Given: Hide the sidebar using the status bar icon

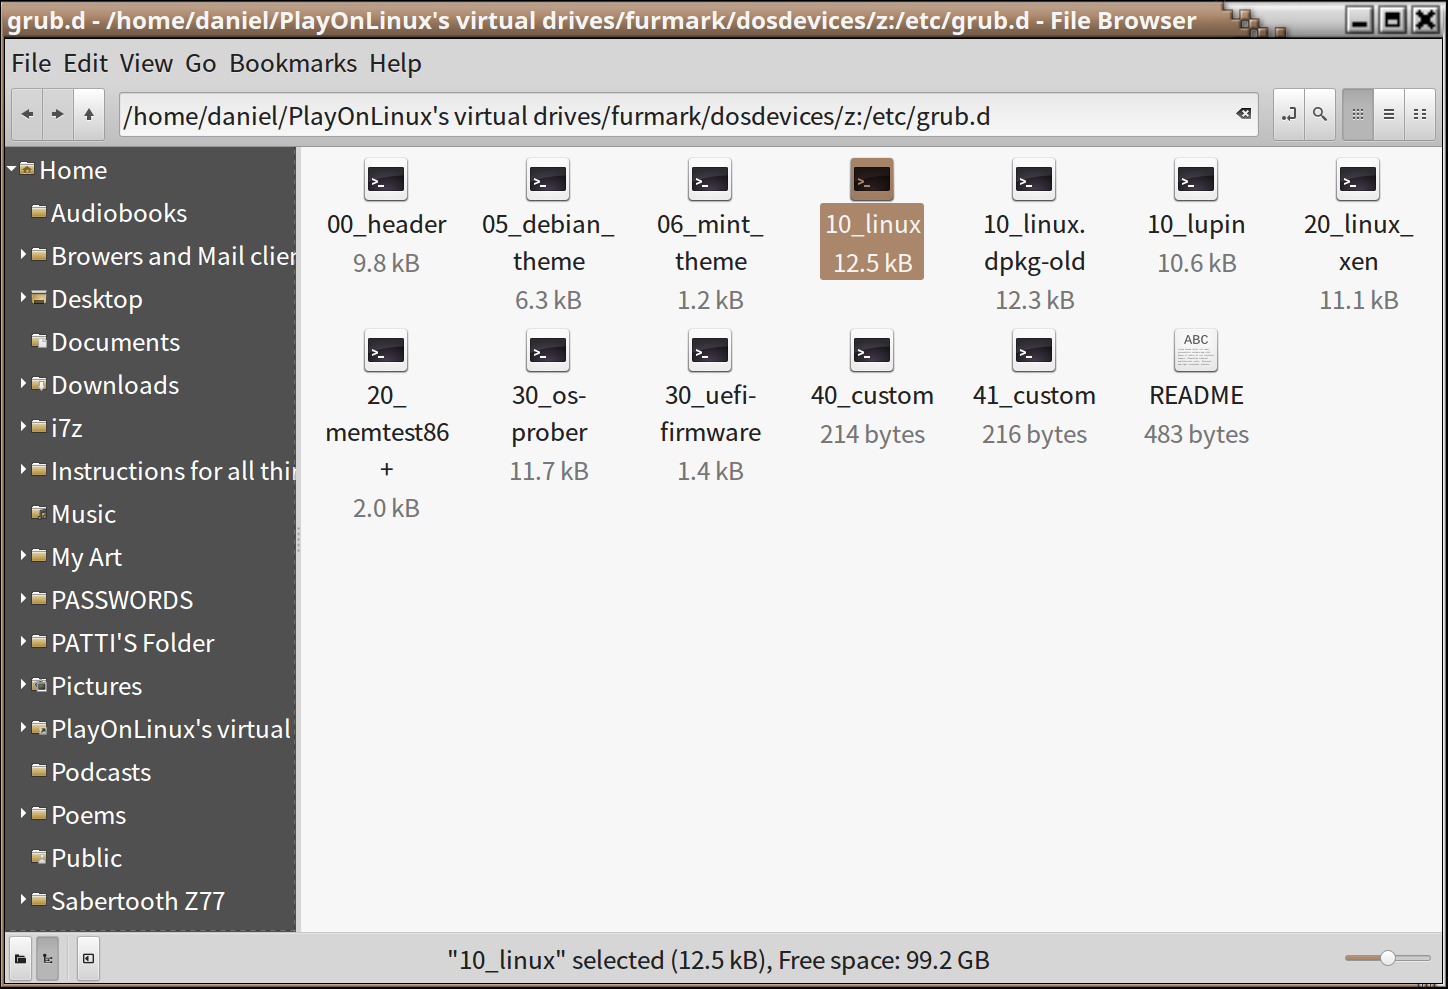Looking at the screenshot, I should coord(88,958).
